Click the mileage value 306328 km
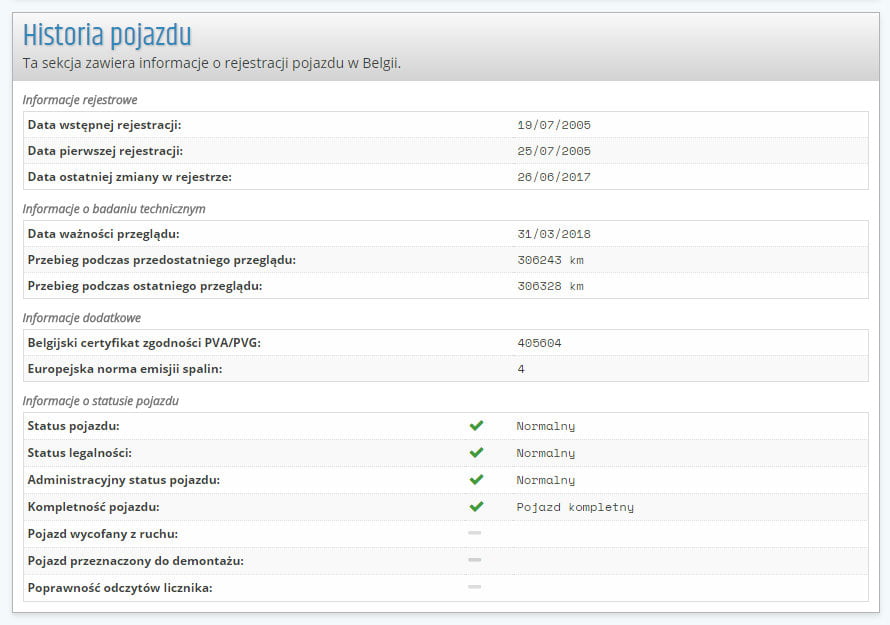Viewport: 890px width, 625px height. pos(550,286)
